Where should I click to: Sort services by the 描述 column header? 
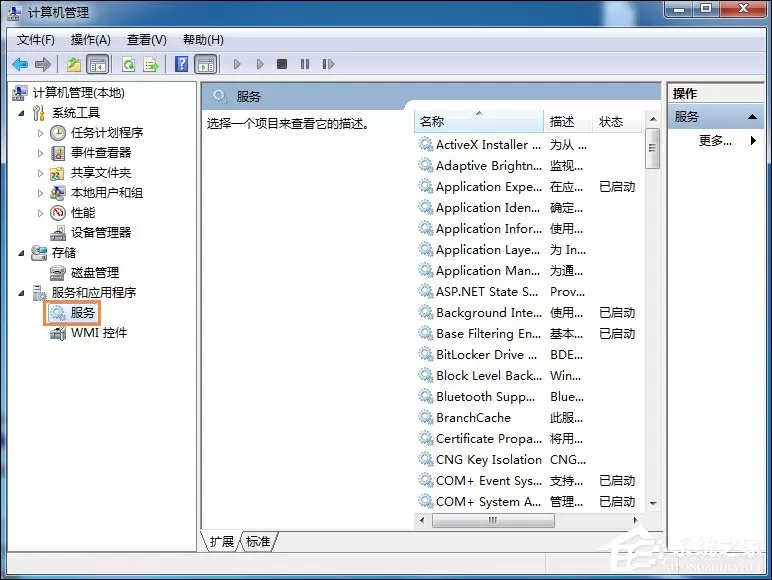[568, 121]
